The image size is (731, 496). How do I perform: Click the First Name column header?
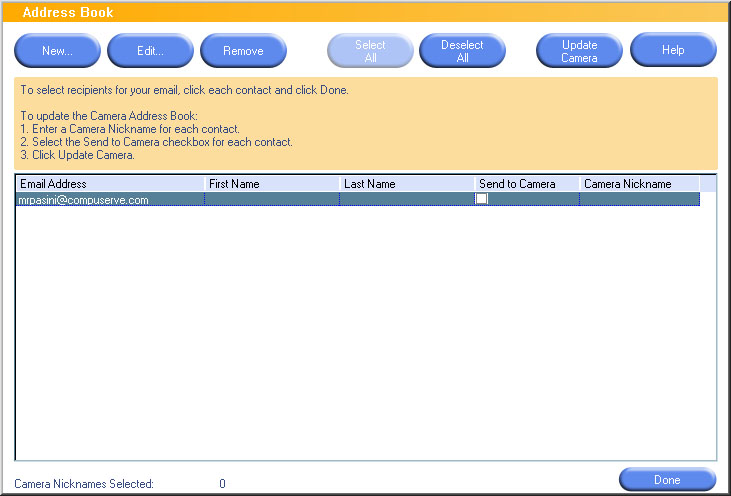271,184
